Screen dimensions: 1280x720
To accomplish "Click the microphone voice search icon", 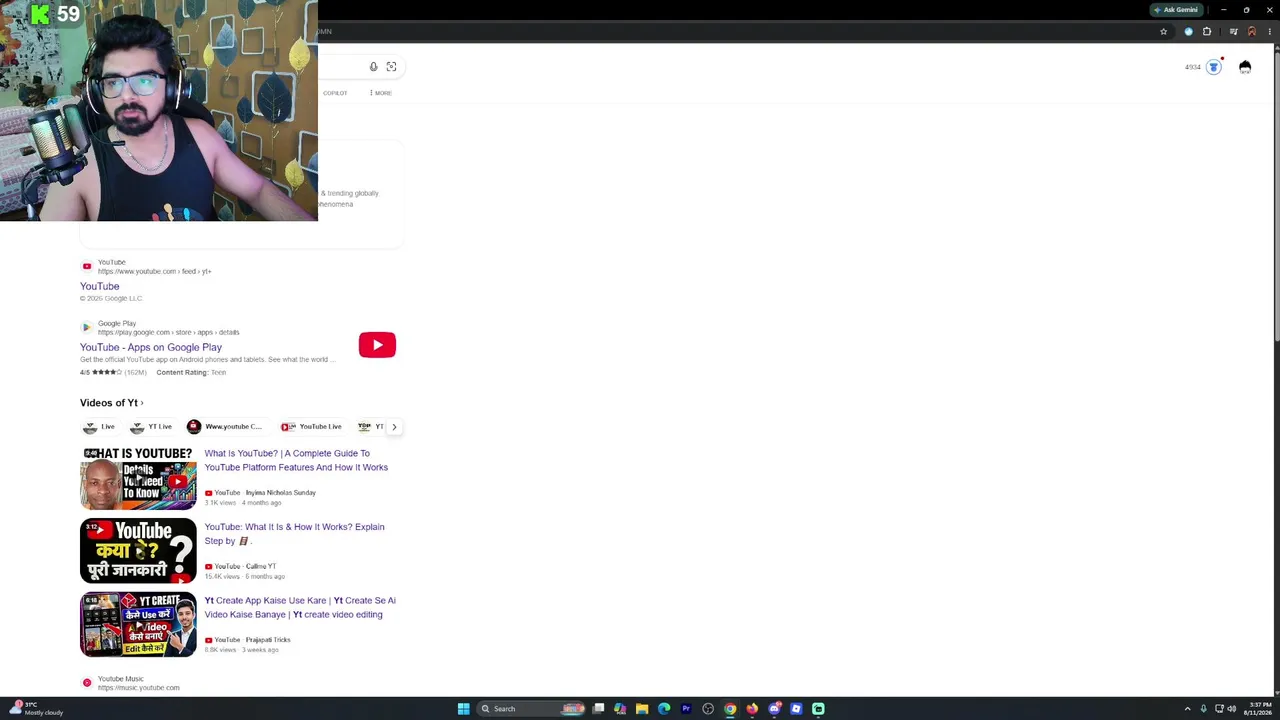I will coord(373,67).
